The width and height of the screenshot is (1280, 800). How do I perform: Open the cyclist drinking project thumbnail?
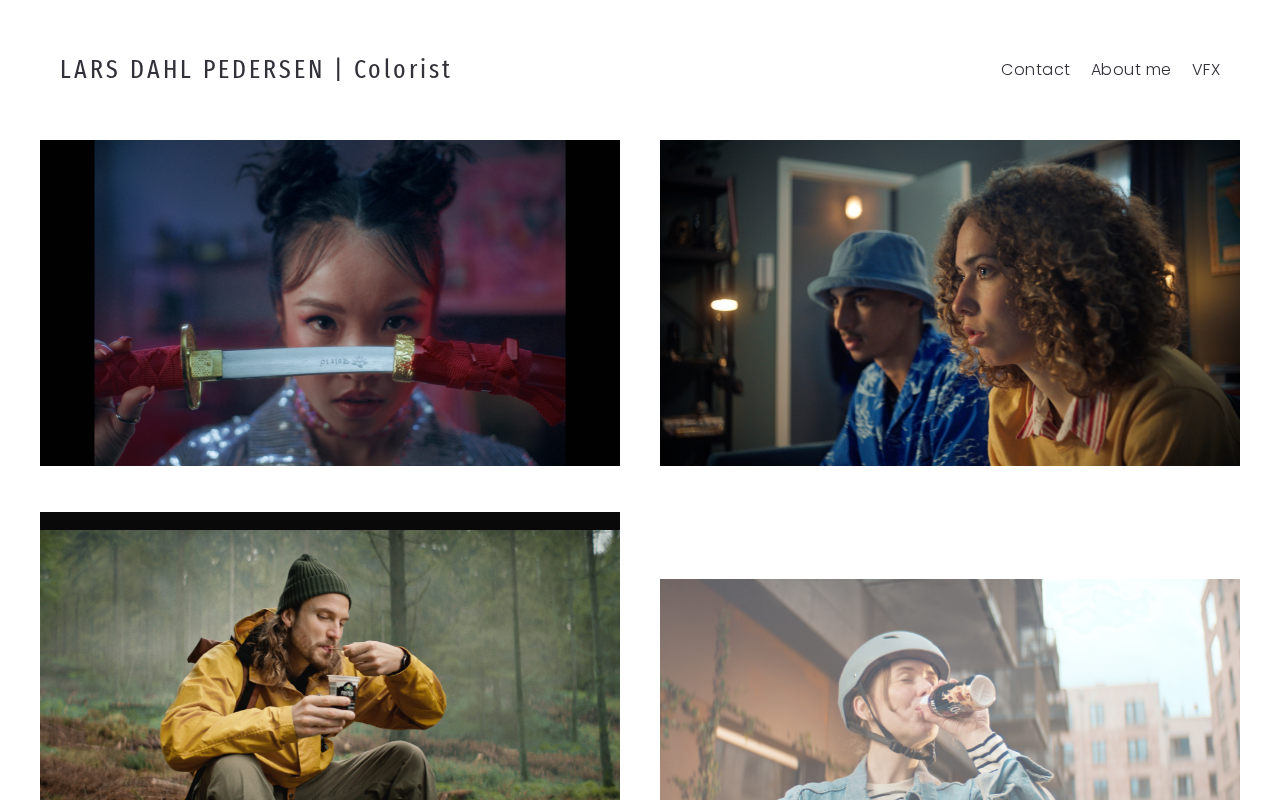click(x=950, y=689)
